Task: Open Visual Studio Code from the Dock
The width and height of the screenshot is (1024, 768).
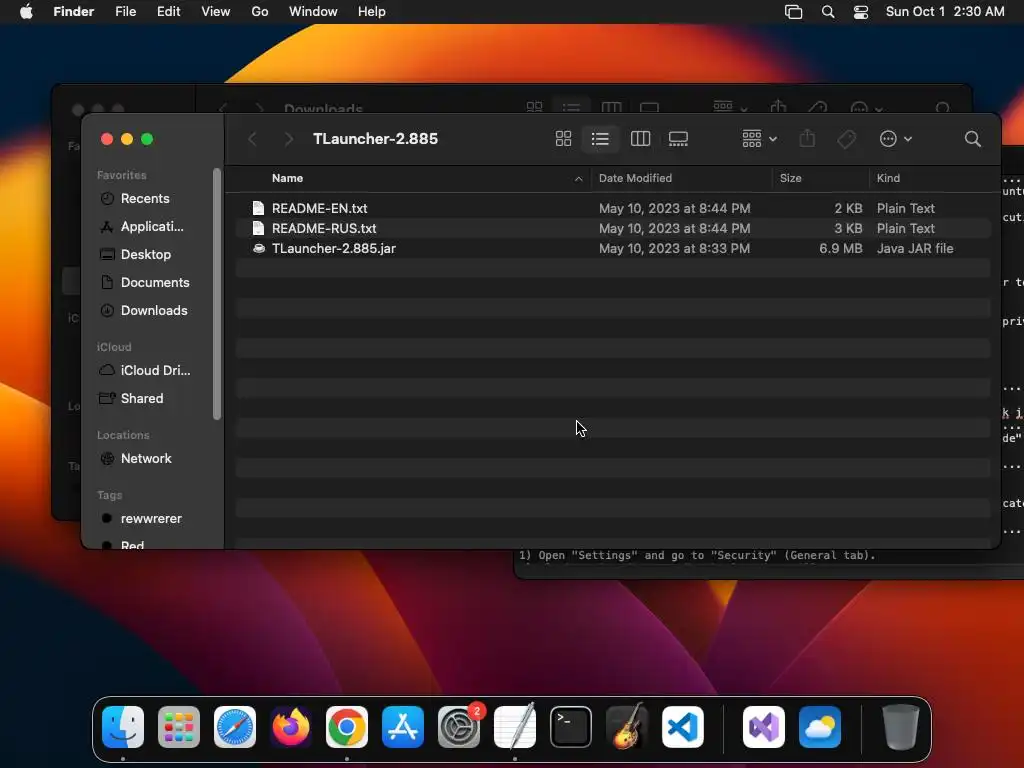Action: pos(683,727)
